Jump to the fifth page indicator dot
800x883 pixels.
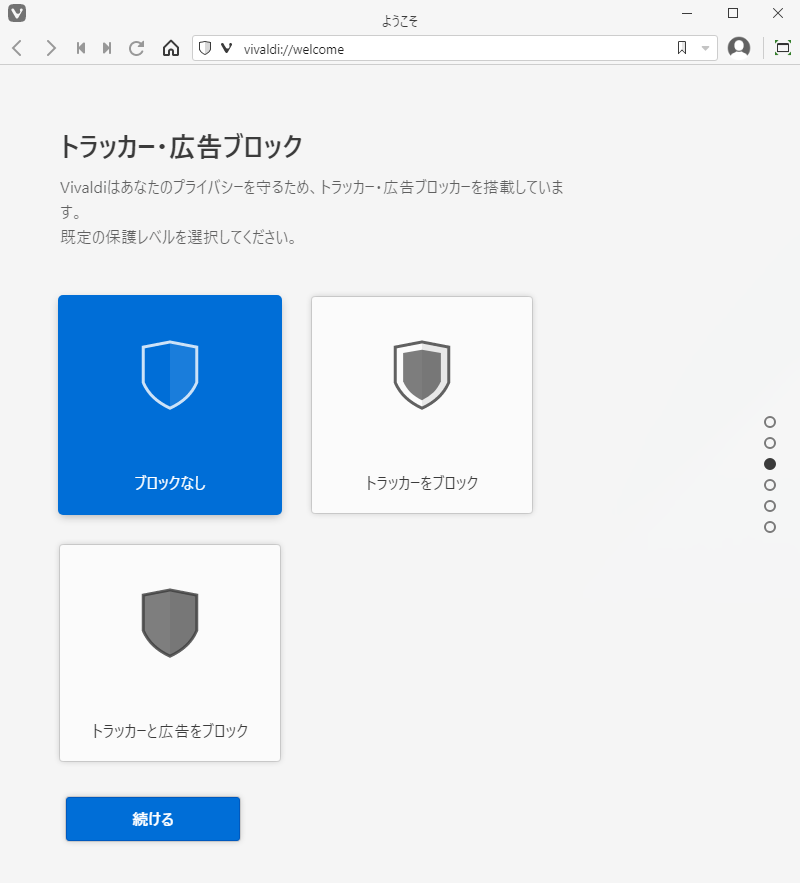[x=770, y=506]
